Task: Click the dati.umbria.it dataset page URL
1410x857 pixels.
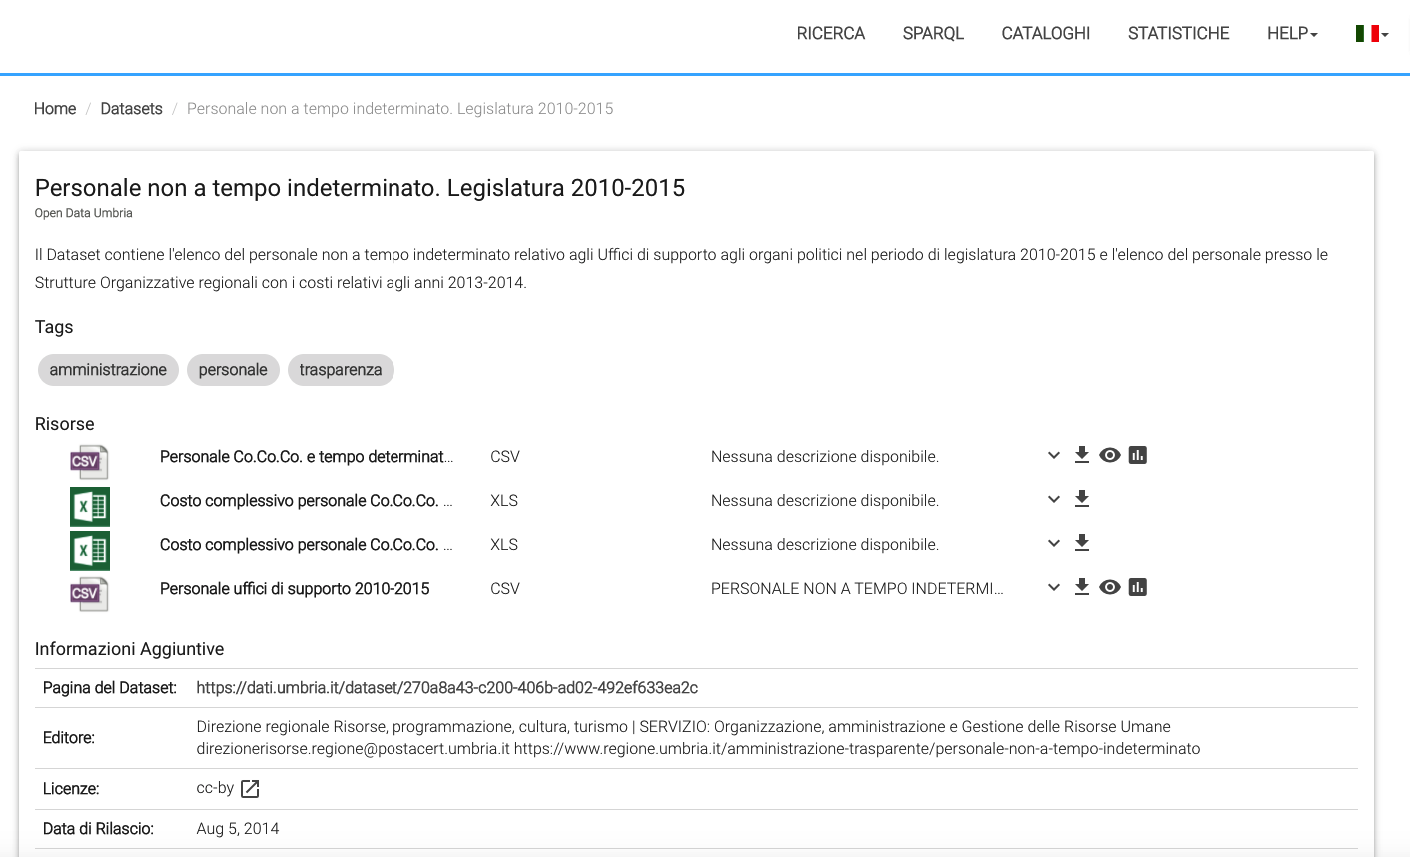Action: [447, 688]
